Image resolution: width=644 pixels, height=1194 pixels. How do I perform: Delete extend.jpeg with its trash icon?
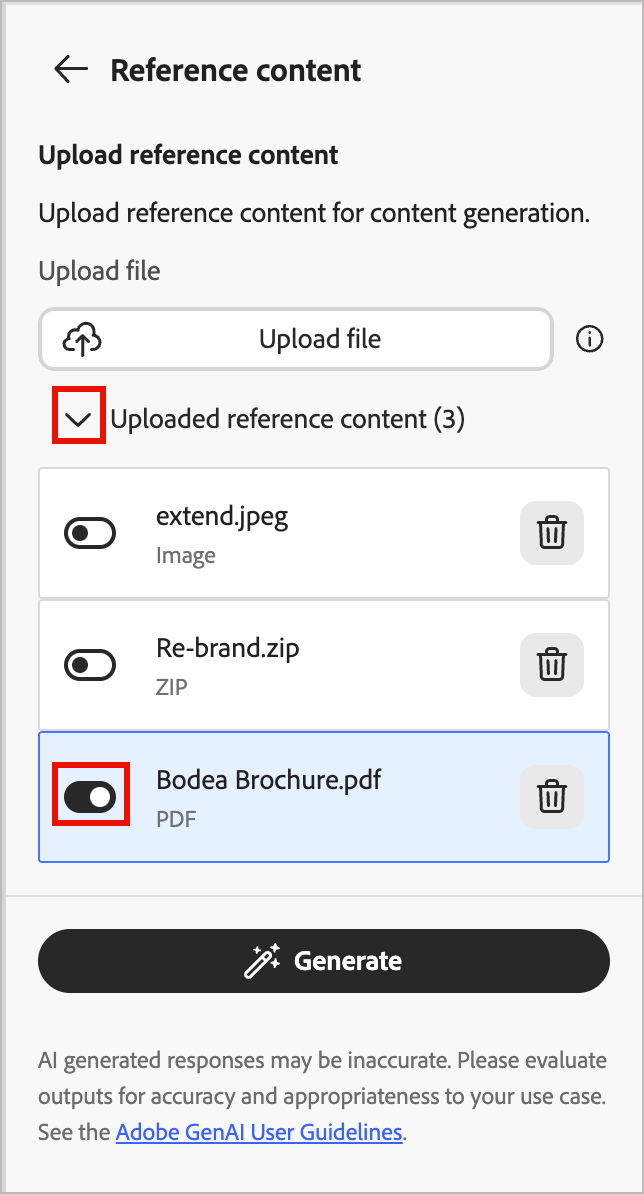pyautogui.click(x=552, y=533)
